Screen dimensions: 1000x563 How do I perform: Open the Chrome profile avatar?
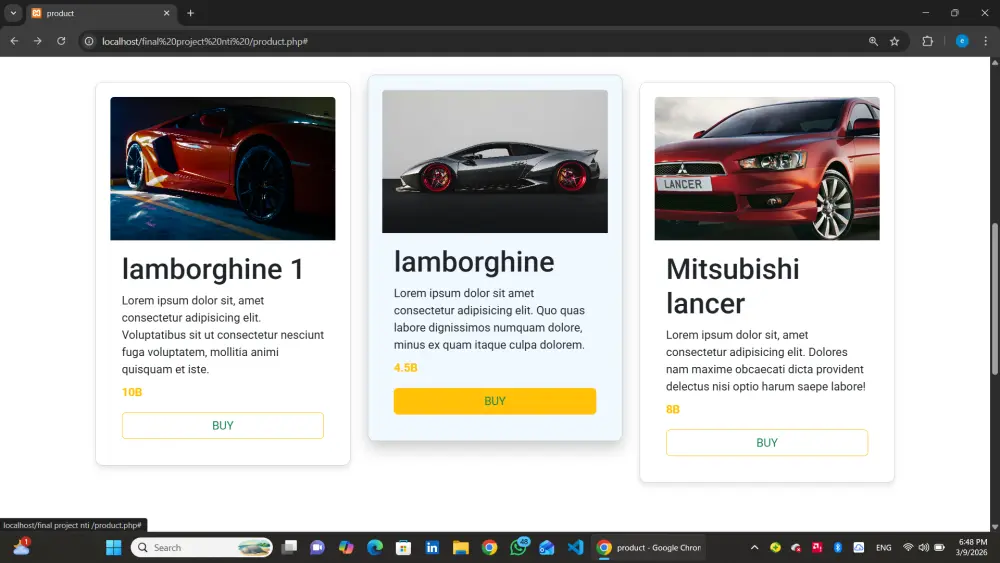tap(962, 41)
